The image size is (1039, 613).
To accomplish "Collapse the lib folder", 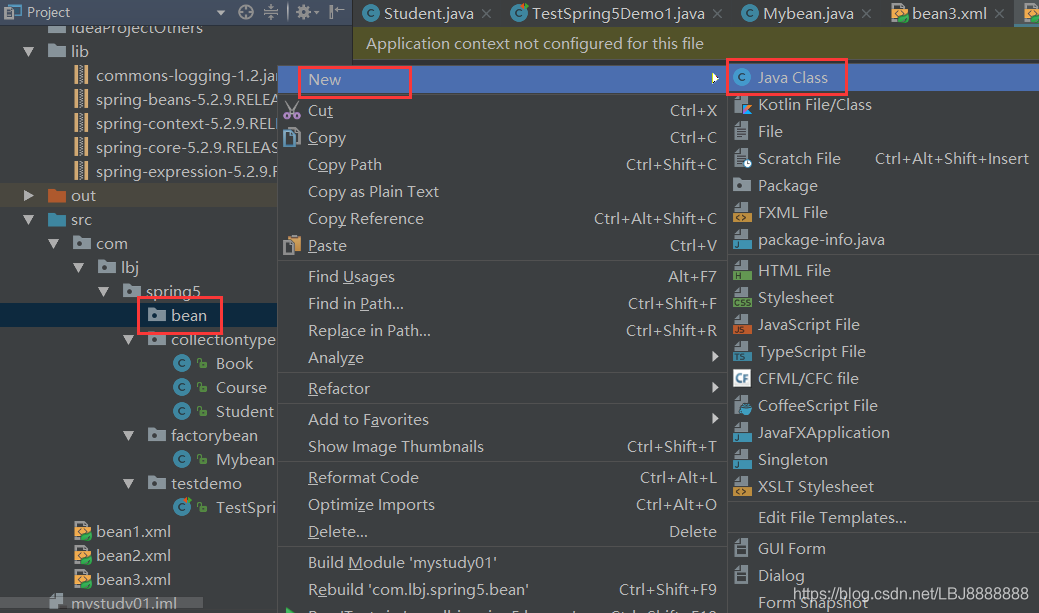I will [x=28, y=51].
